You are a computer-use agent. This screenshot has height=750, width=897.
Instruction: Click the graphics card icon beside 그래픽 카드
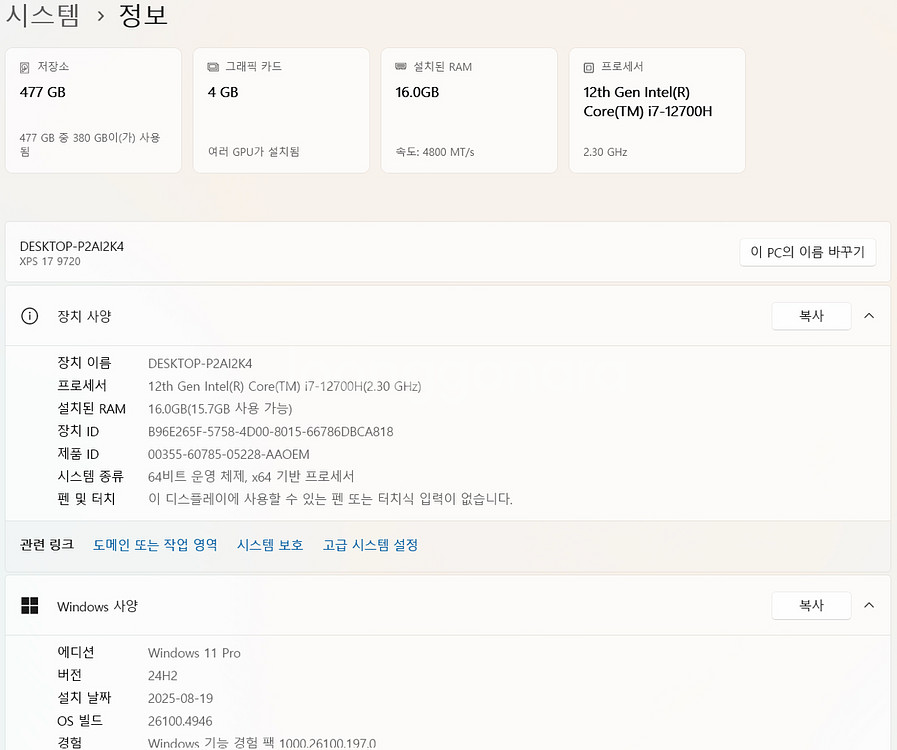[x=213, y=67]
